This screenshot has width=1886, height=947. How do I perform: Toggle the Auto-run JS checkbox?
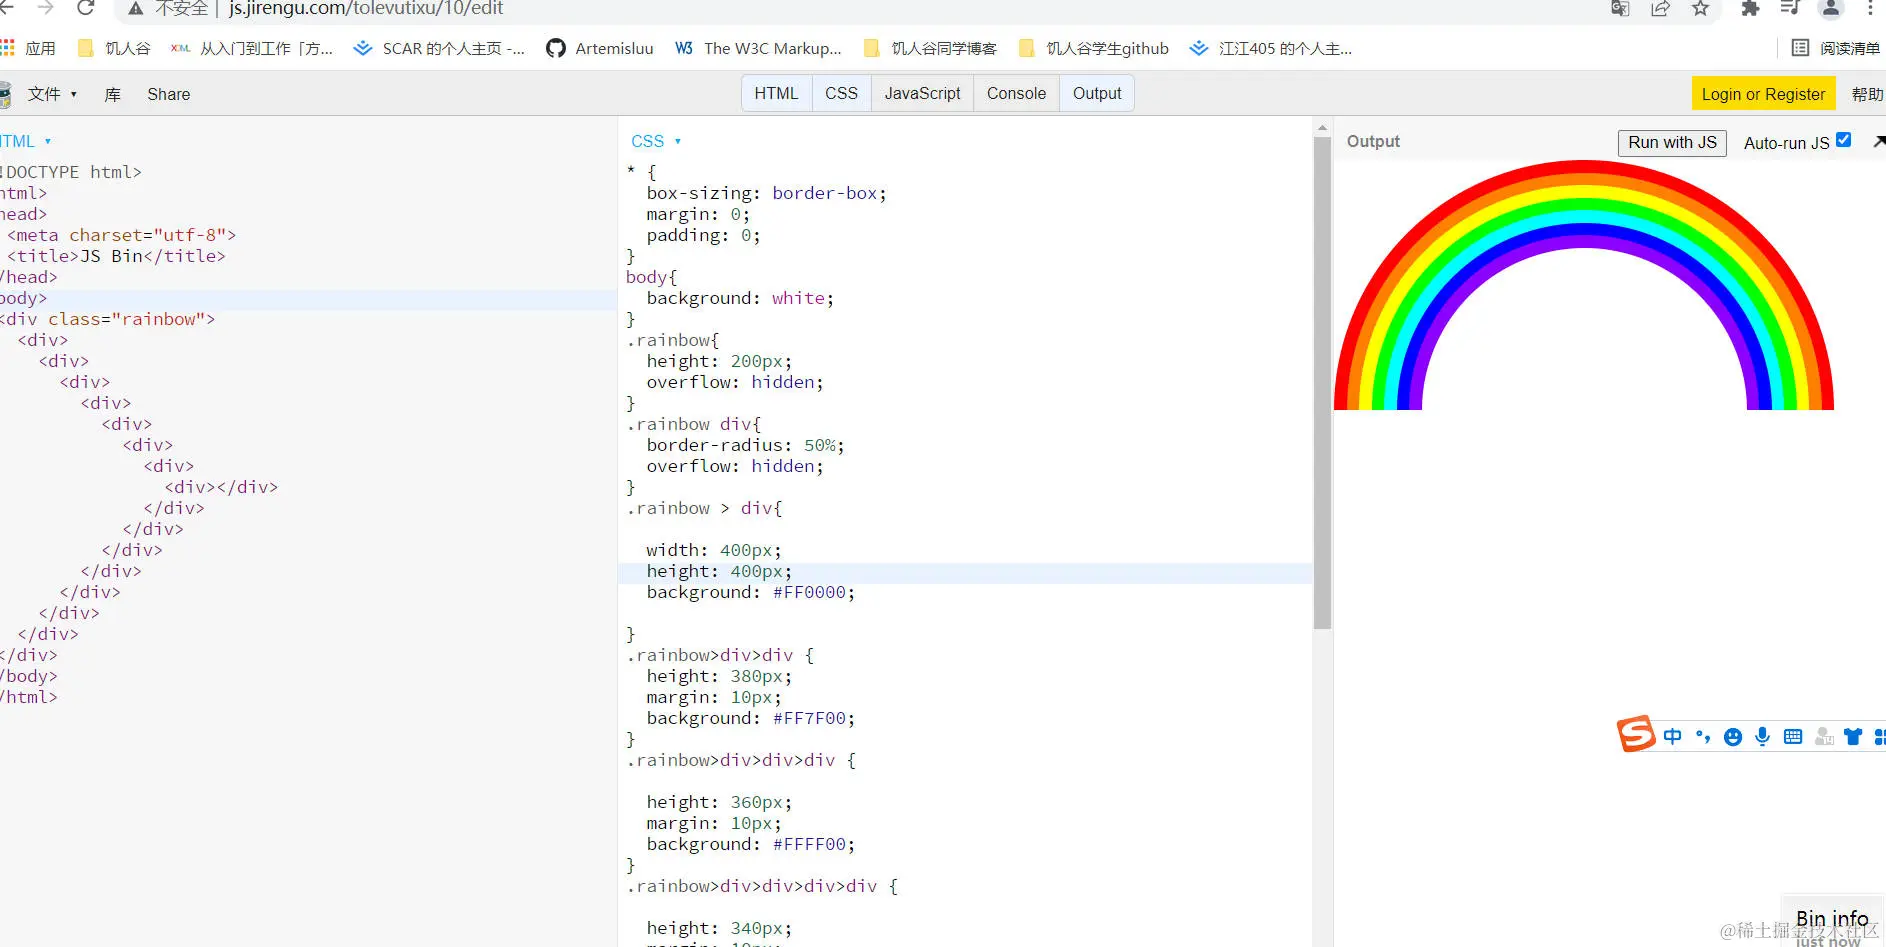point(1844,139)
